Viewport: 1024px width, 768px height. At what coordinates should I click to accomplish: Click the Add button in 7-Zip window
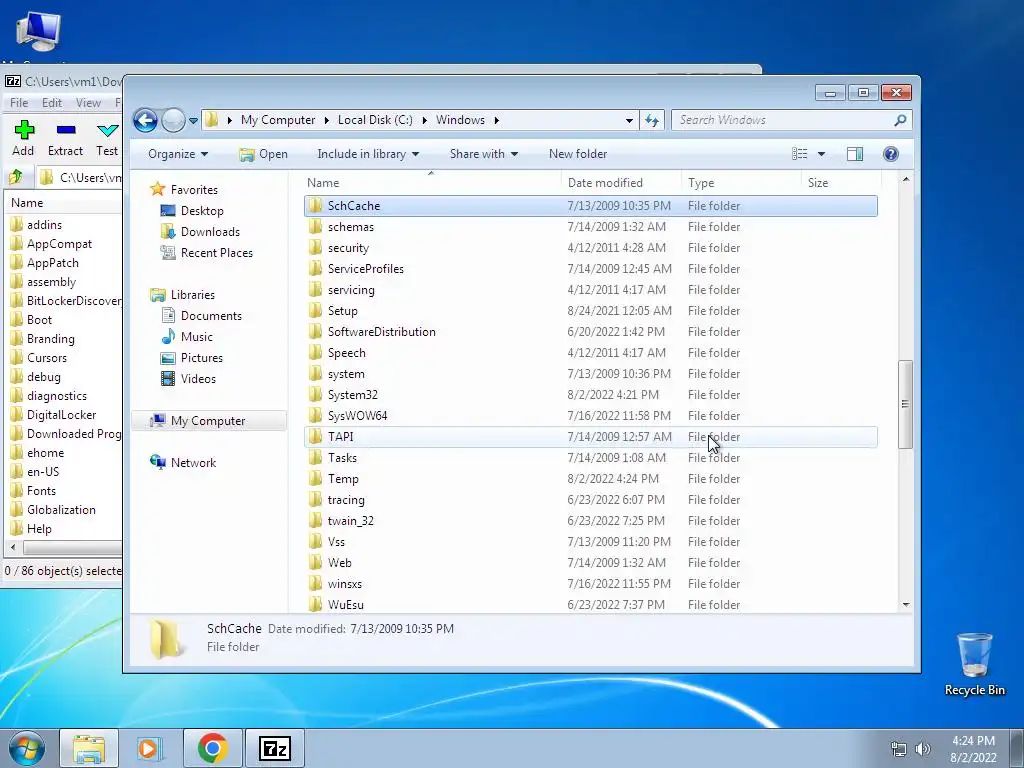point(24,138)
